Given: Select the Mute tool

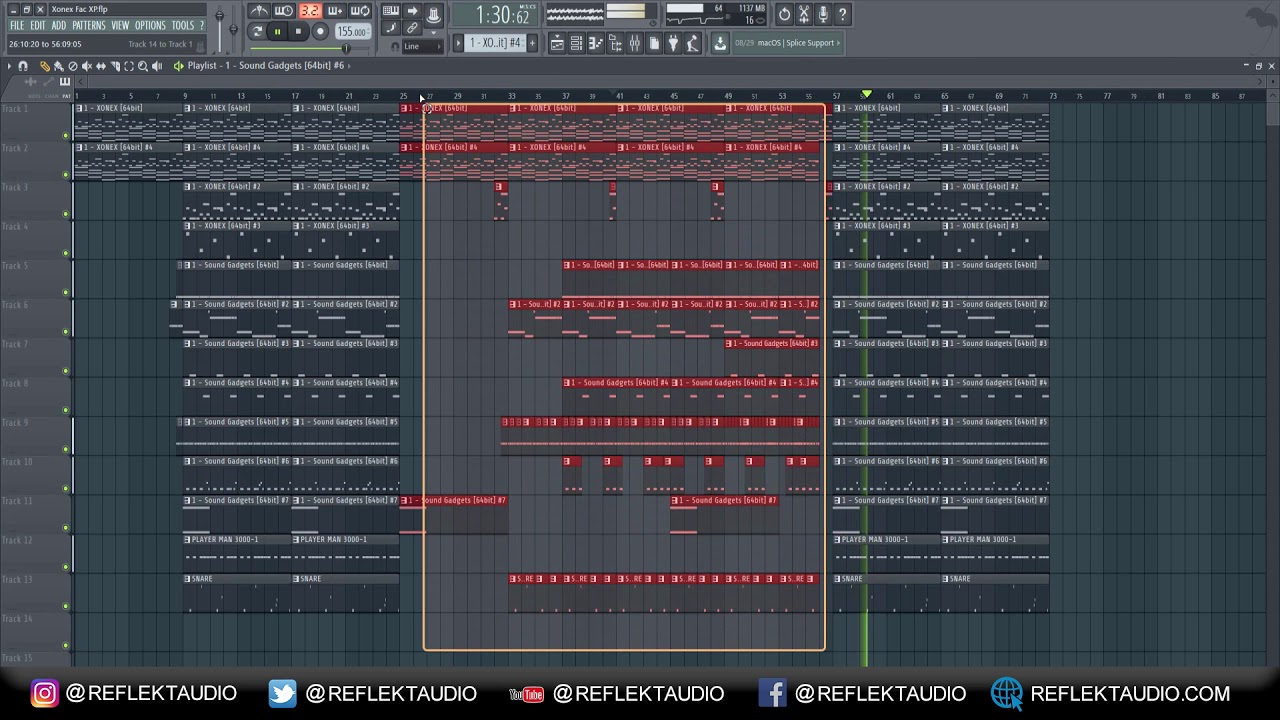Looking at the screenshot, I should click(x=86, y=66).
